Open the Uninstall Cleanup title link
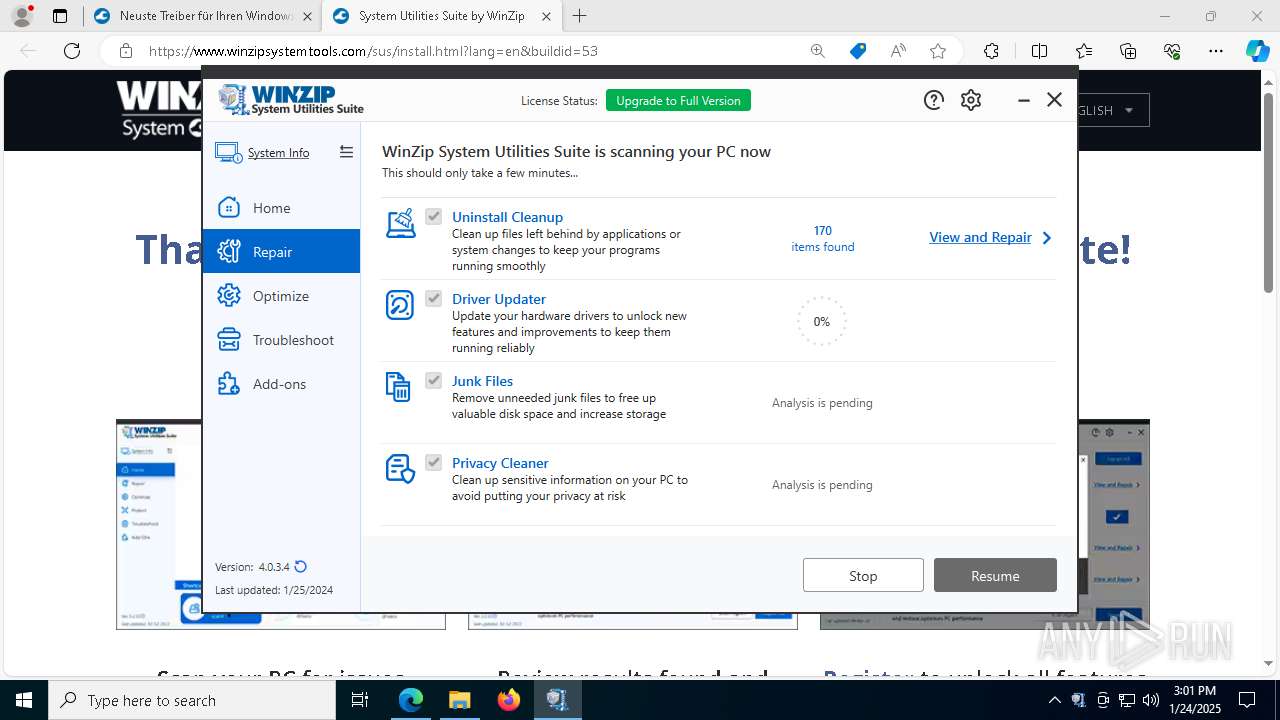Screen dimensions: 1280x720 point(507,217)
